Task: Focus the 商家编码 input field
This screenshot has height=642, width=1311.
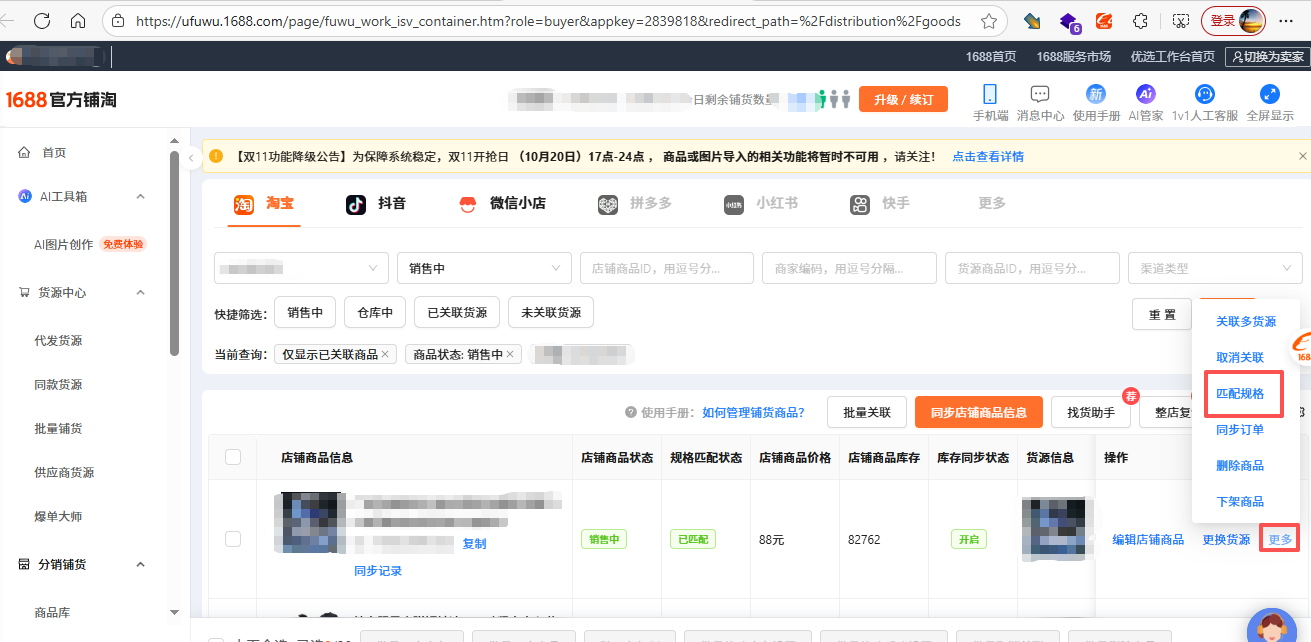Action: 849,268
